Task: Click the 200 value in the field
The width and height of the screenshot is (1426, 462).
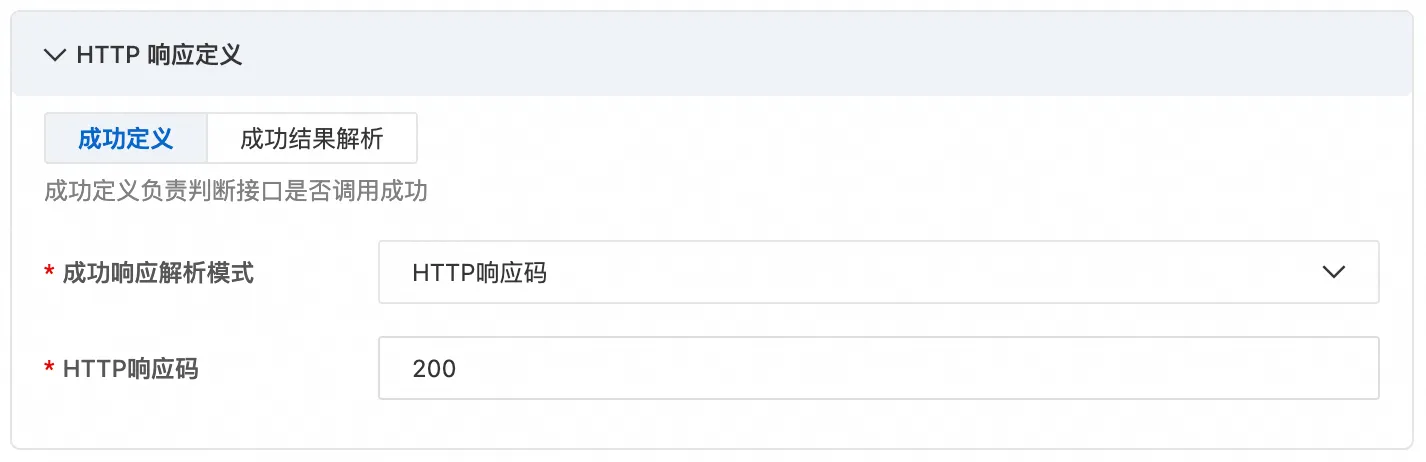Action: [x=434, y=369]
